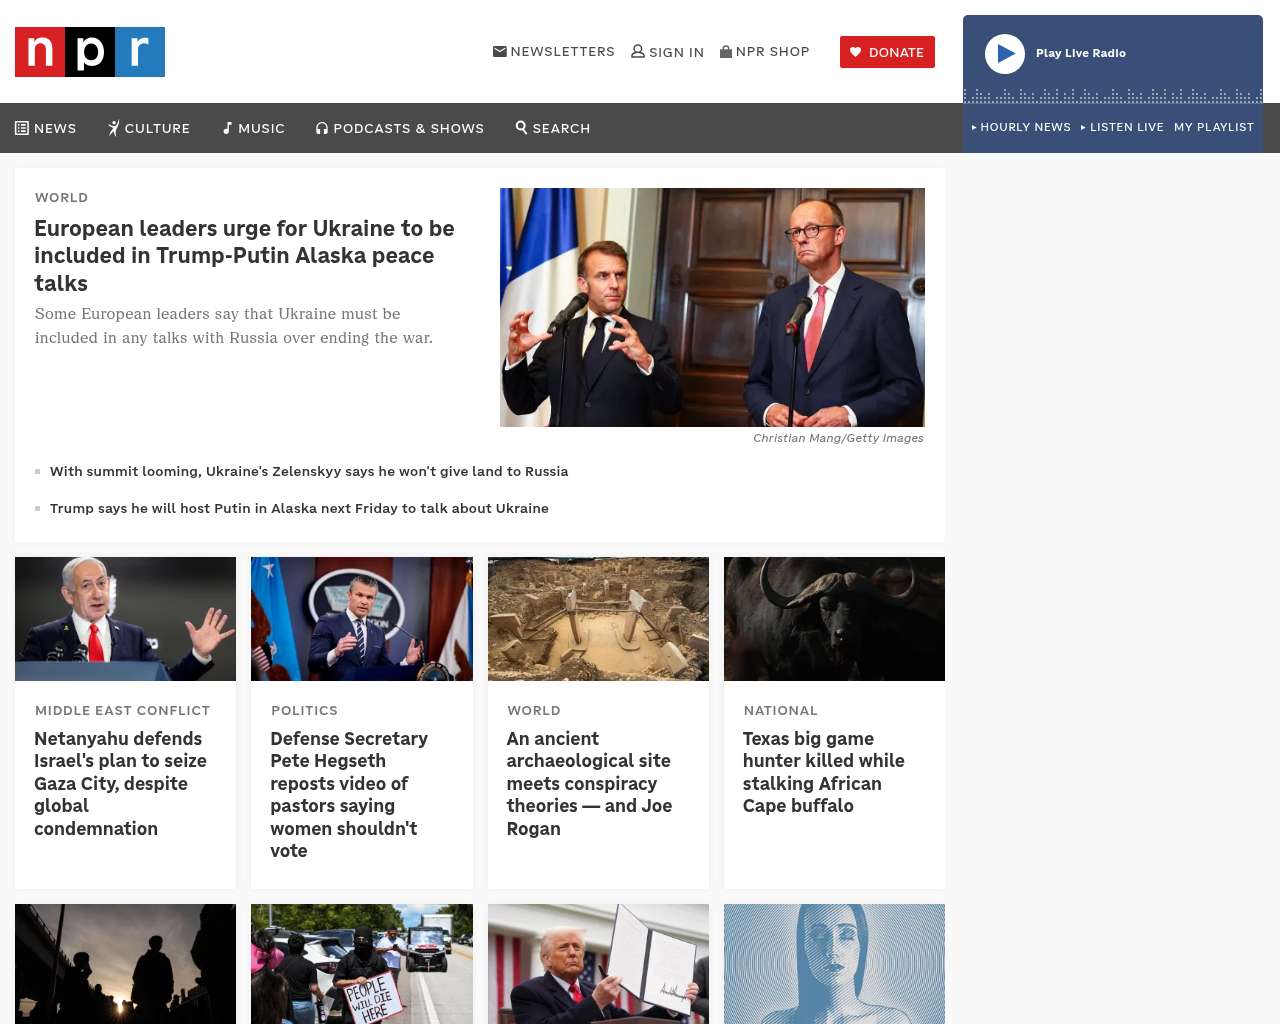Open Hegseth reposts video headline
This screenshot has width=1280, height=1024.
tap(349, 794)
